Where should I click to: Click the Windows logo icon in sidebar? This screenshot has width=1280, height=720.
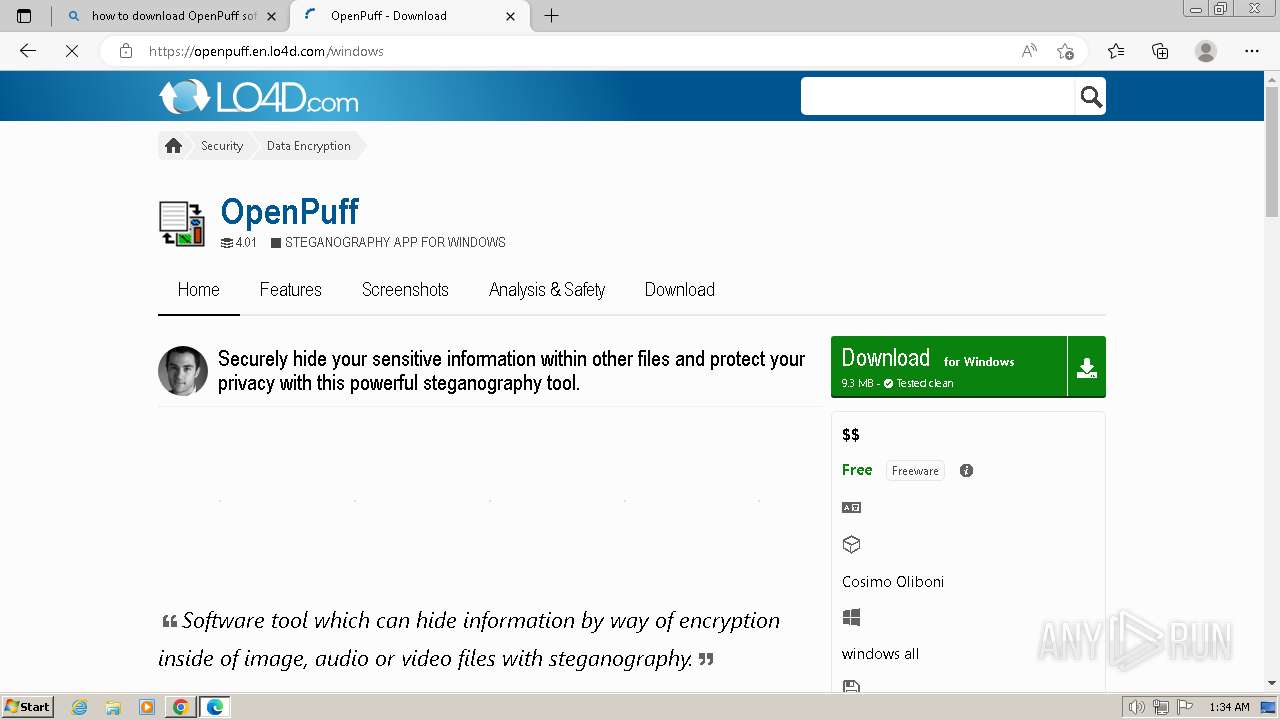pyautogui.click(x=851, y=618)
